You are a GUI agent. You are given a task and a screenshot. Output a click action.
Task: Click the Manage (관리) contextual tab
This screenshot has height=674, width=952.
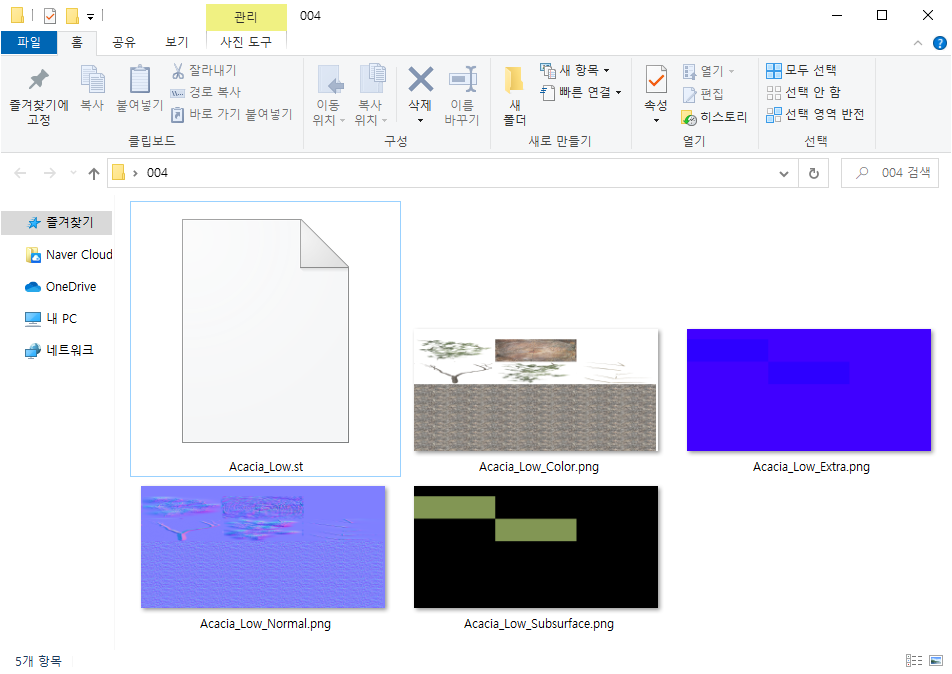tap(246, 17)
